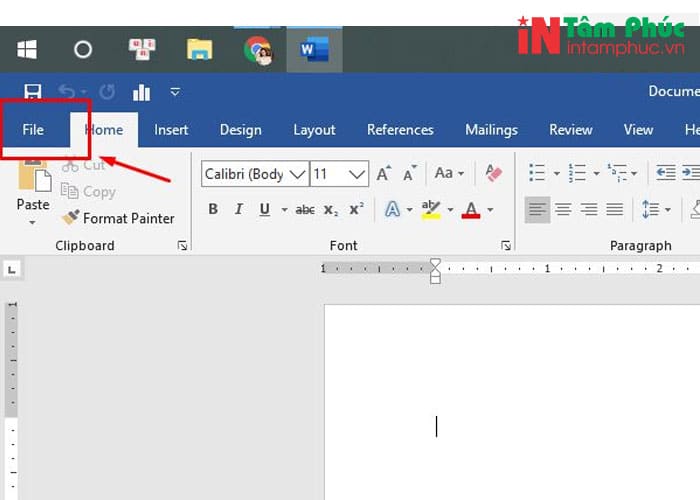Screen dimensions: 700x500
Task: Expand Line Spacing dropdown arrow
Action: [x=668, y=209]
